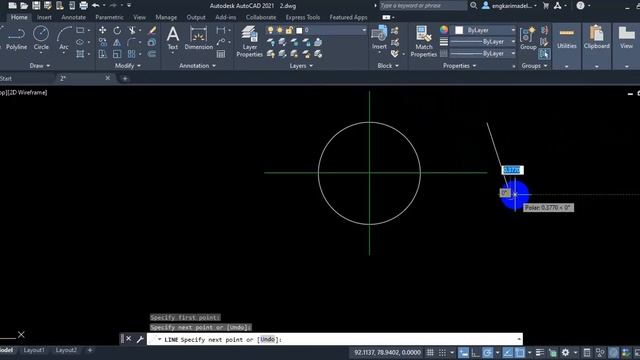The image size is (640, 360).
Task: Expand the Annotation panel
Action: (x=198, y=66)
